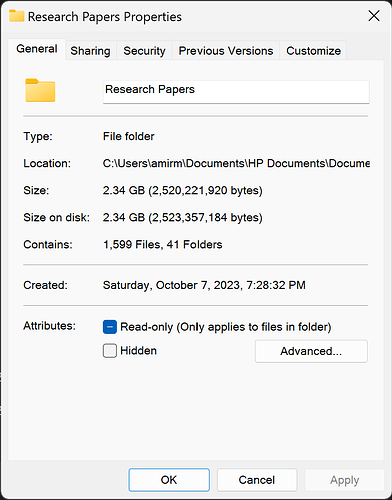392x500 pixels.
Task: Click the Created date value text
Action: [204, 285]
